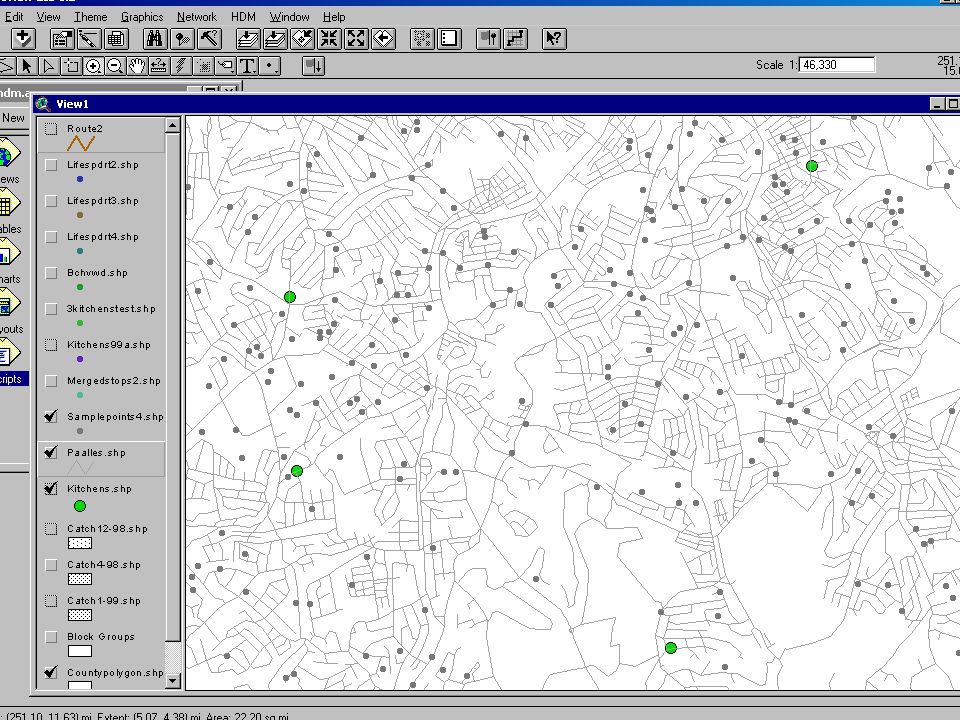Open the Network menu
Screen dimensions: 960x720
pos(197,17)
